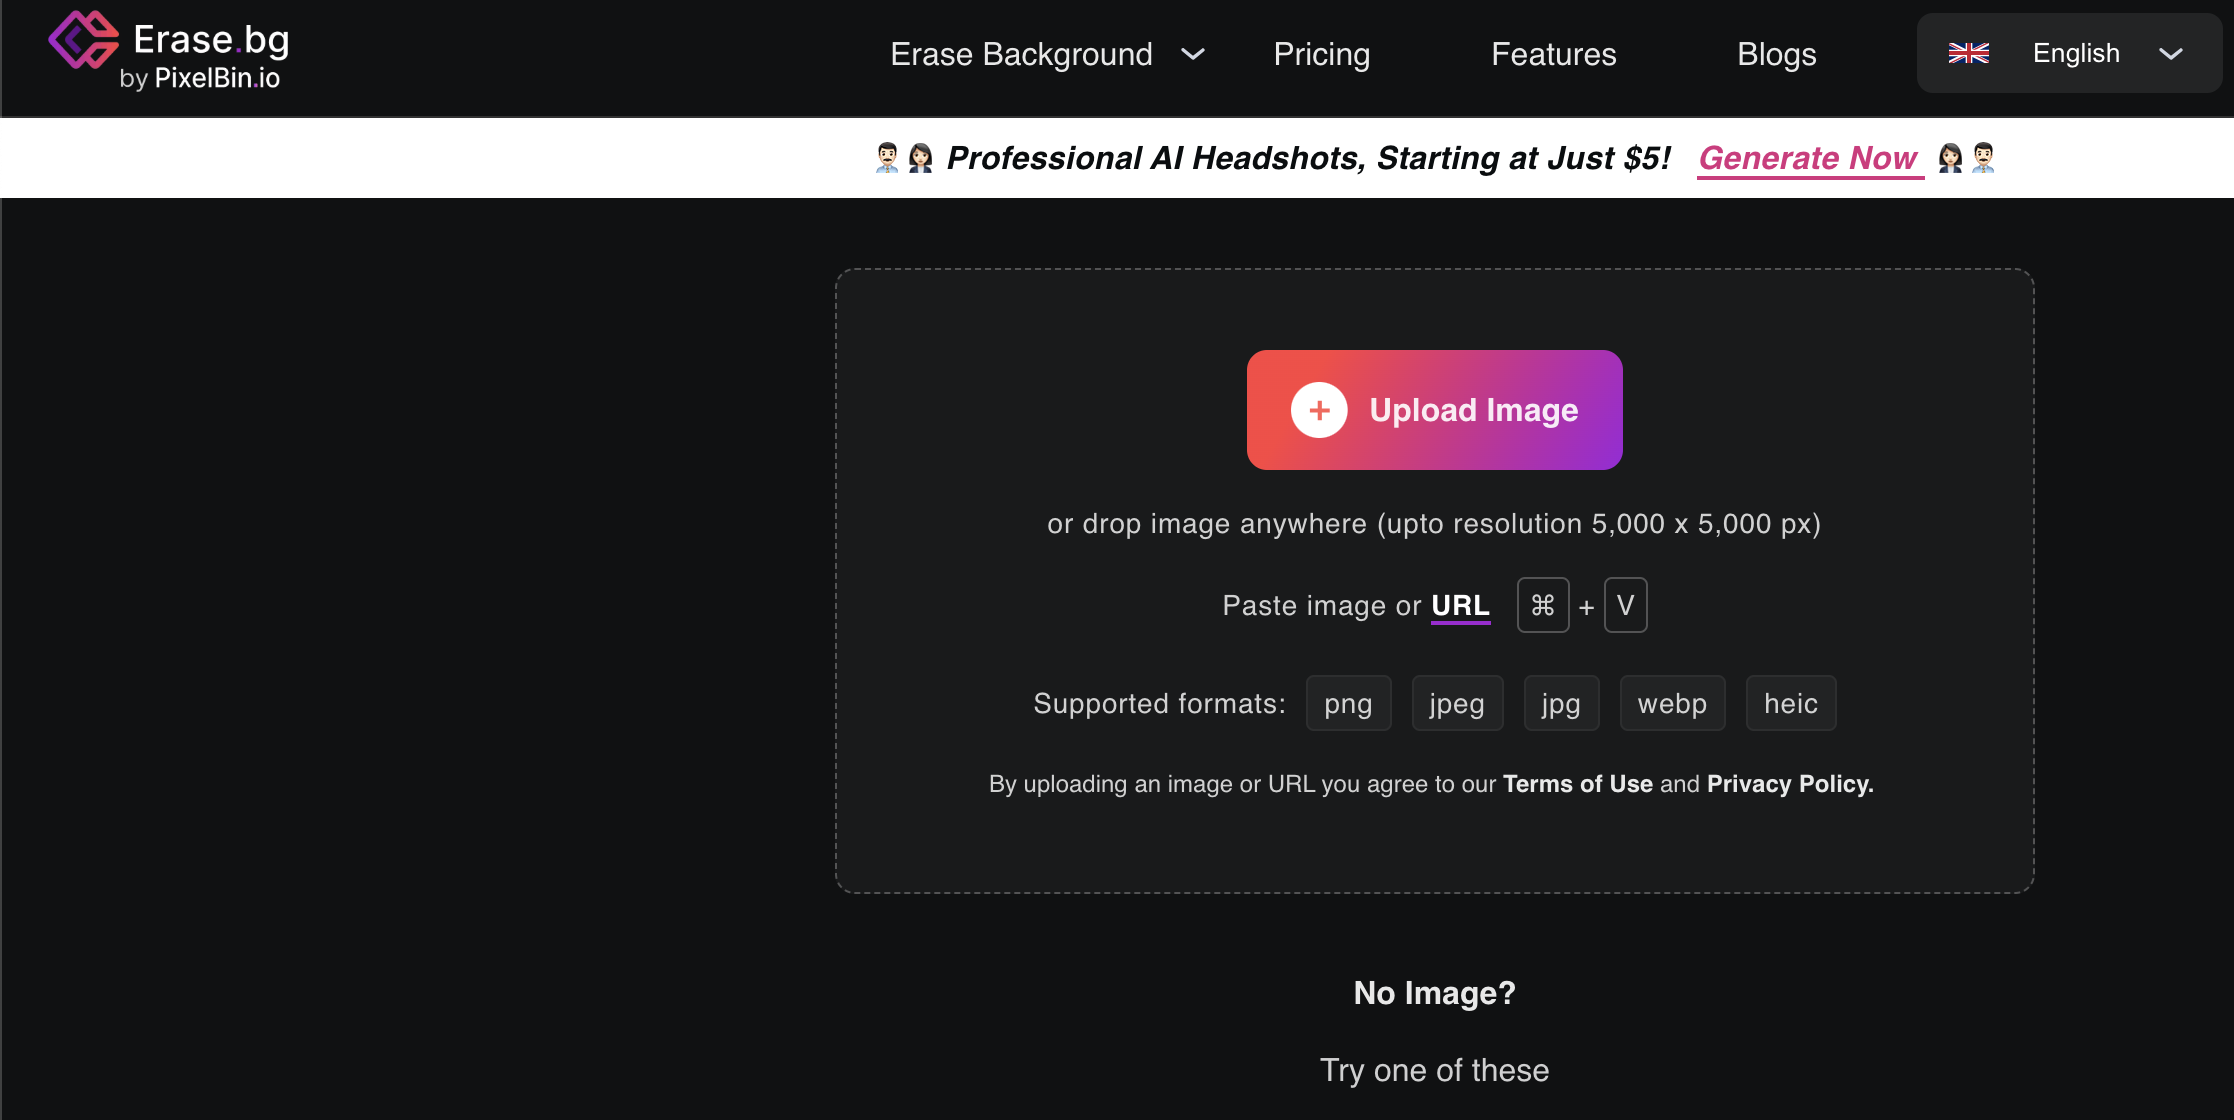Open the Terms of Use link
This screenshot has height=1120, width=2234.
[1577, 784]
